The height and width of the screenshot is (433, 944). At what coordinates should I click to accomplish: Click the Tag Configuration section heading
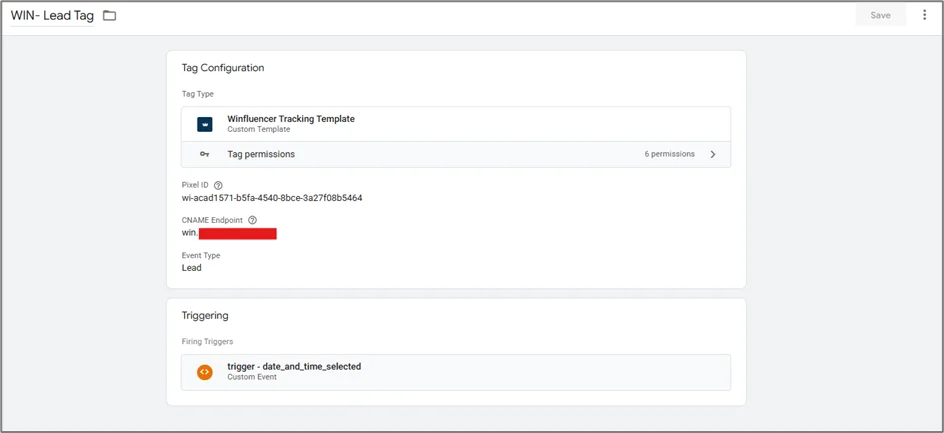(x=222, y=68)
